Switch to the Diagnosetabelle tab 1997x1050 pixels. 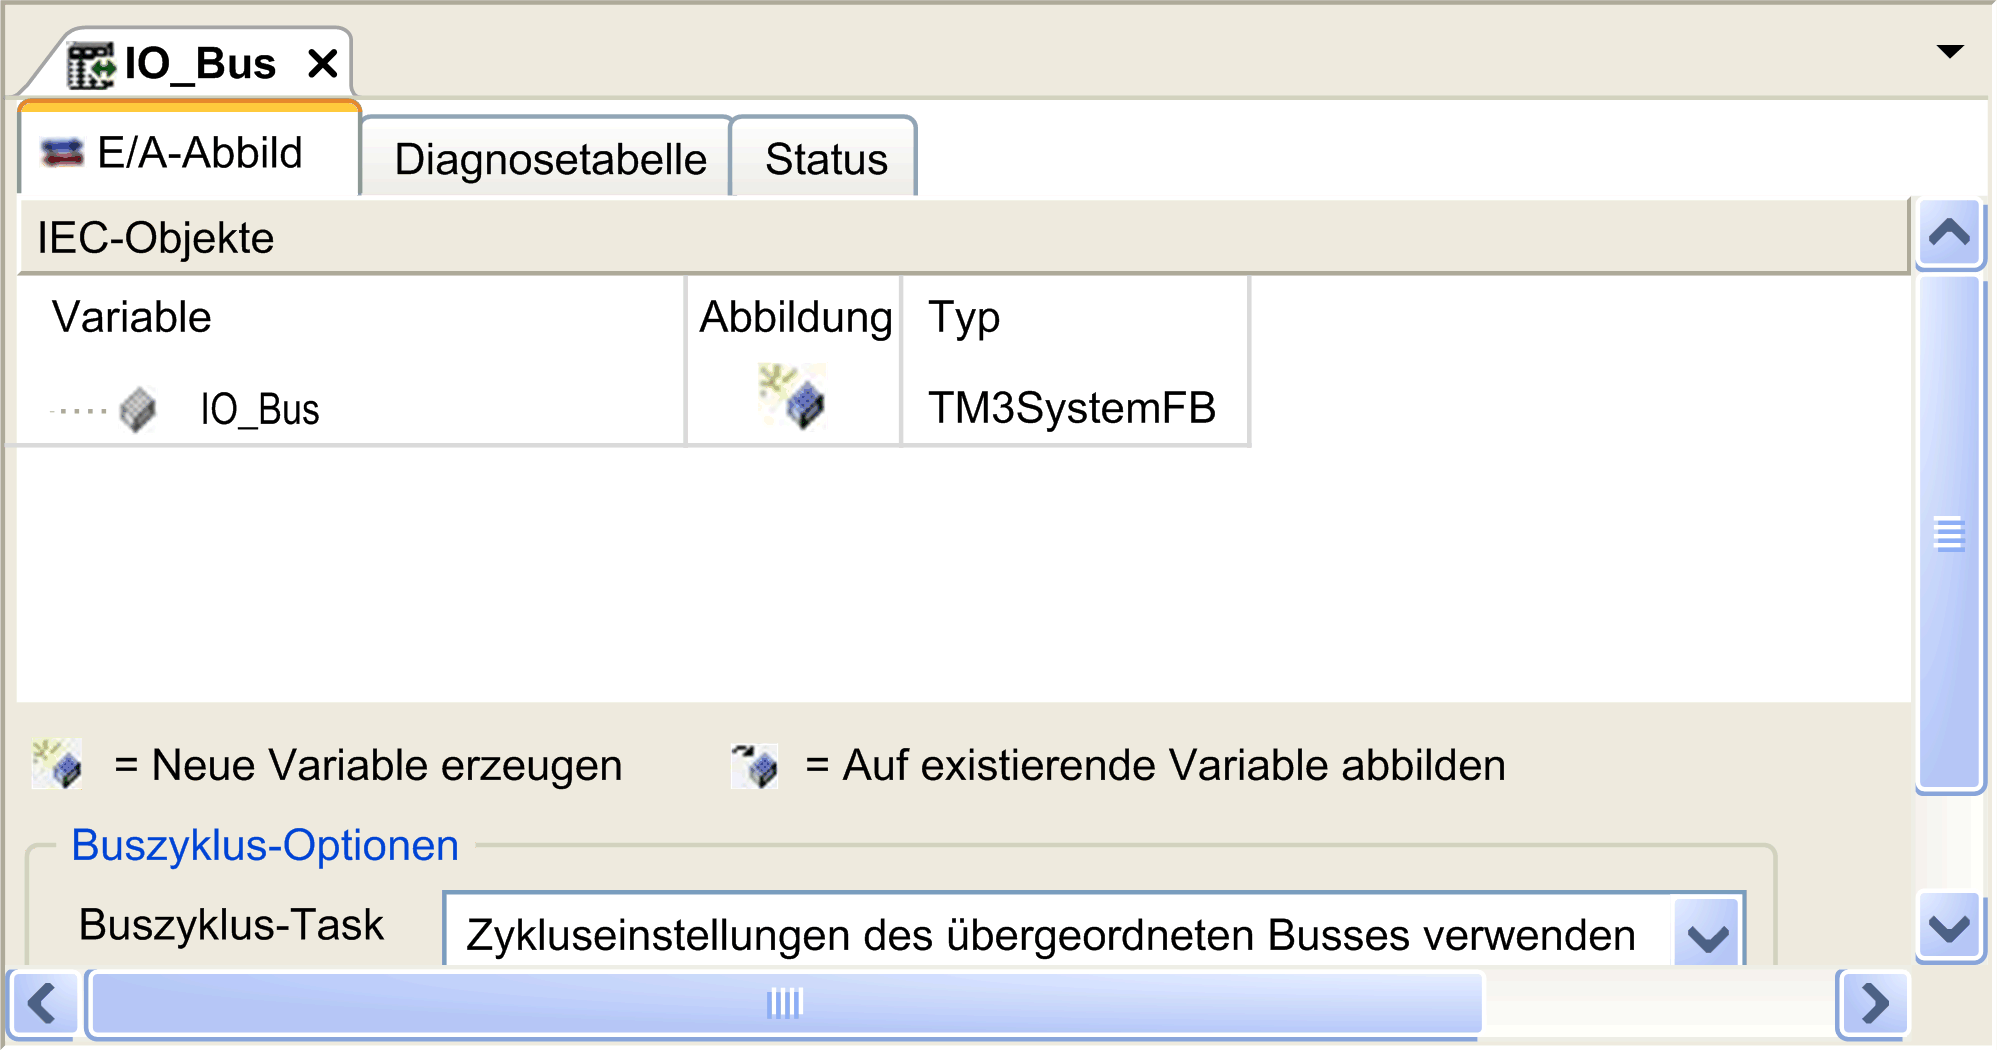pyautogui.click(x=549, y=158)
